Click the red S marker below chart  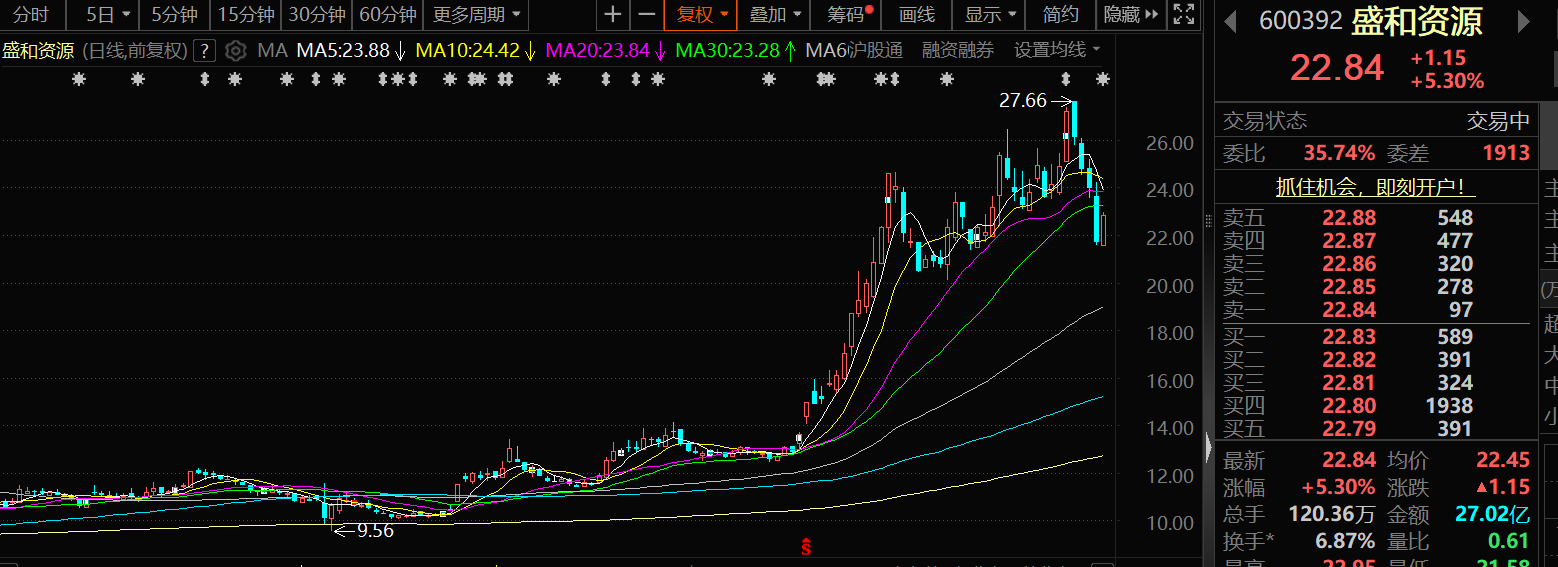tap(805, 546)
